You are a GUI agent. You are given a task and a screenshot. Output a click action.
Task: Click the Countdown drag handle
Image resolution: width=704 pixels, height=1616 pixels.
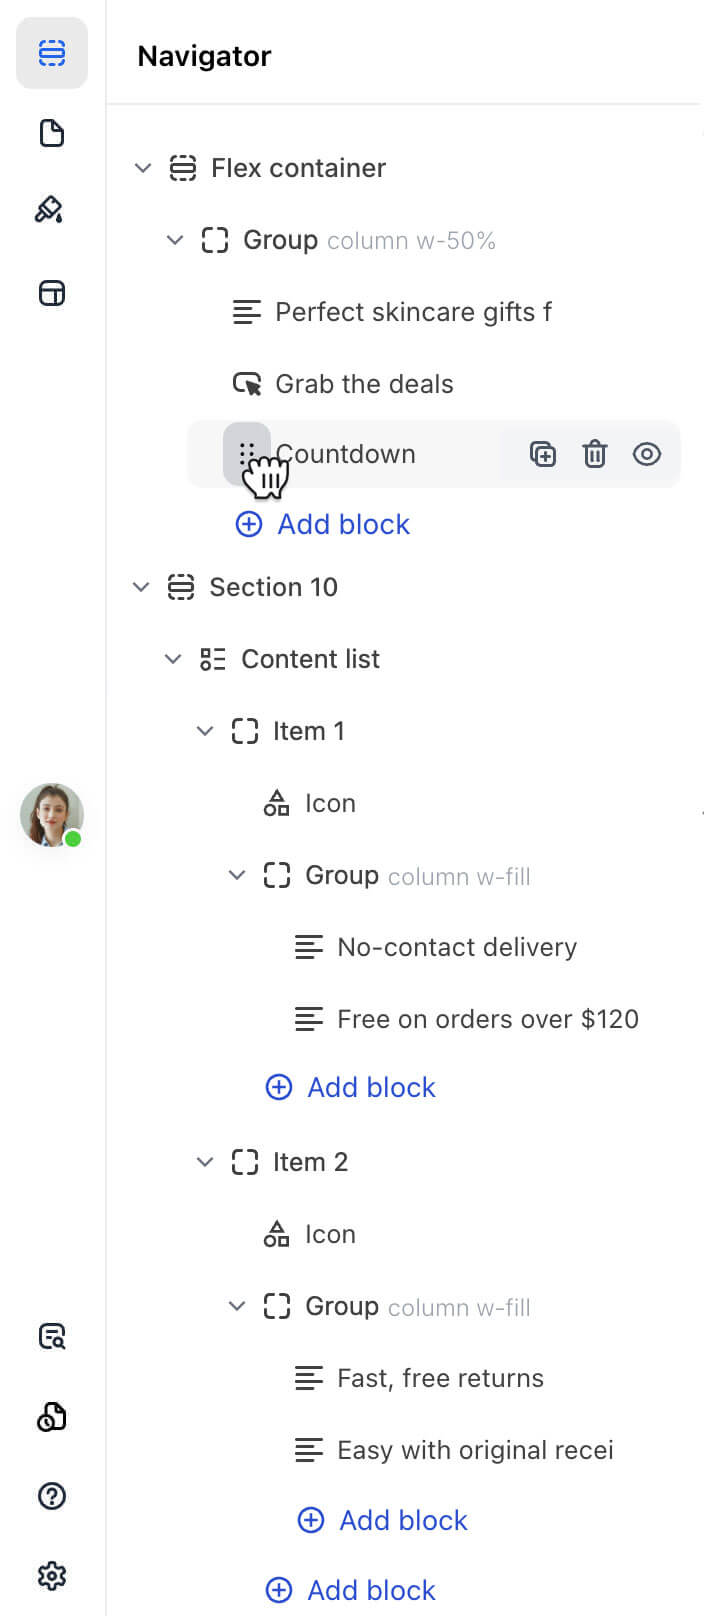tap(246, 454)
